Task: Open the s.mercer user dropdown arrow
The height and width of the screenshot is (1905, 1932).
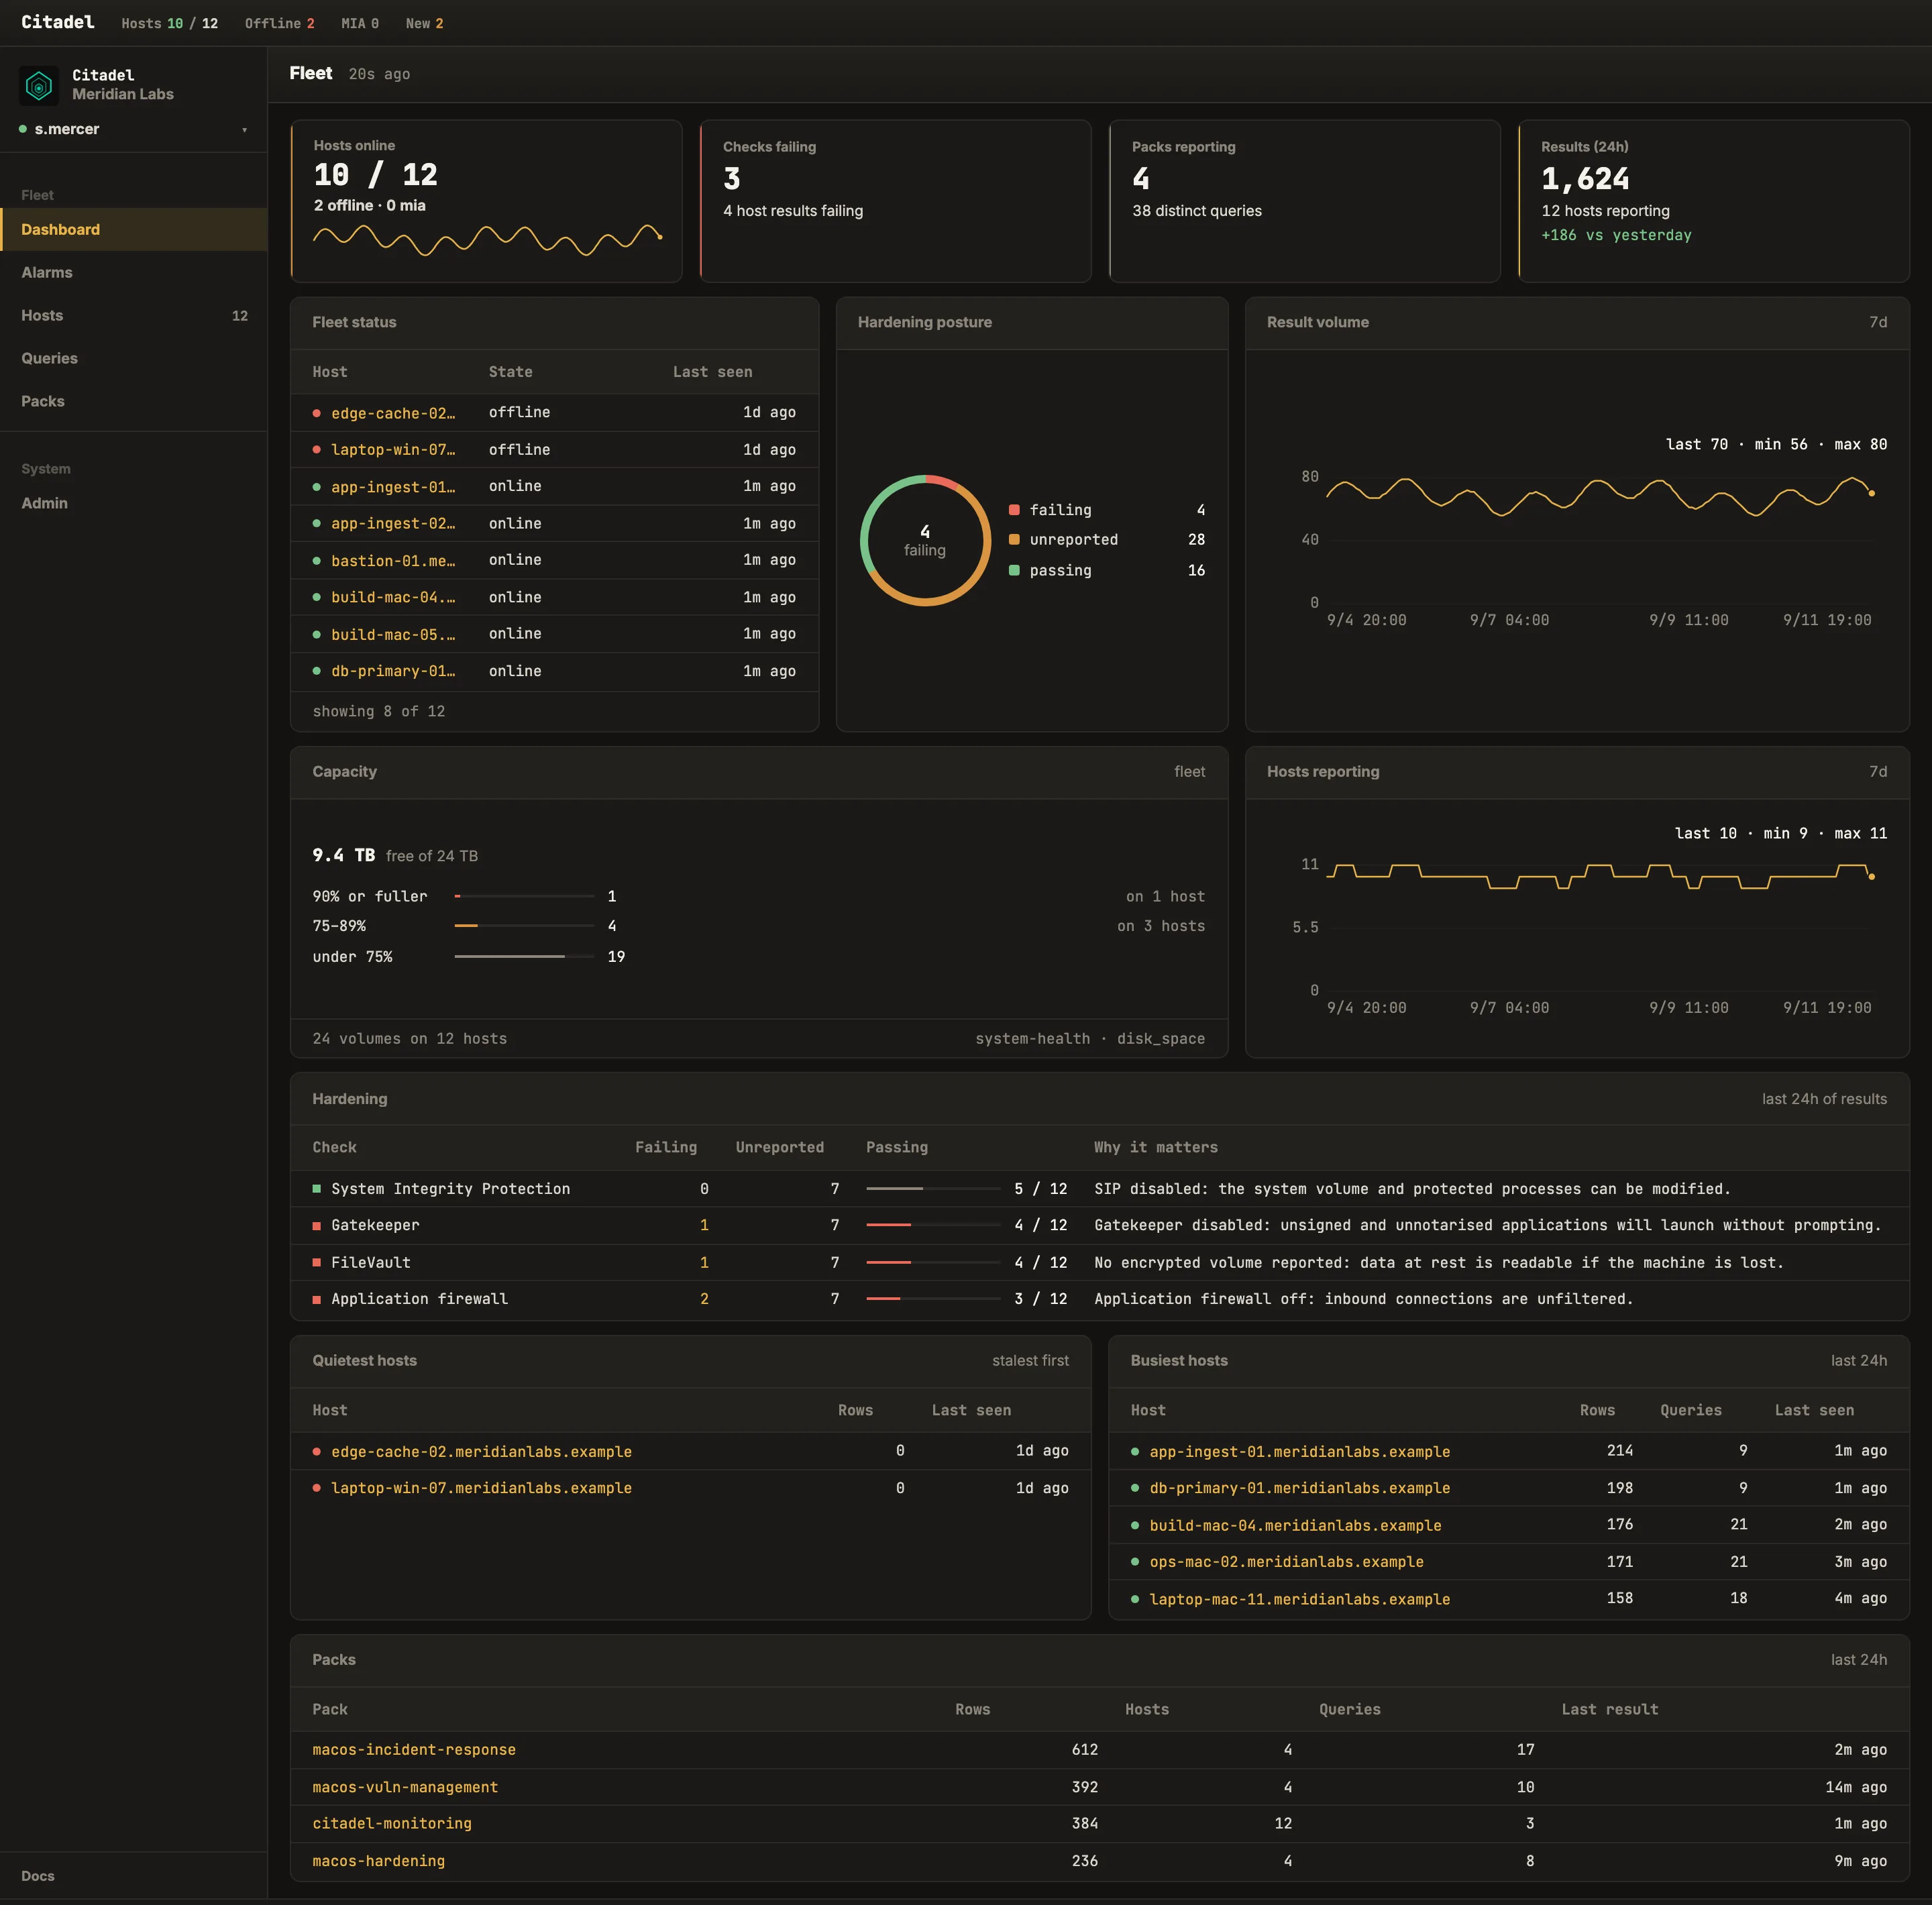Action: click(244, 130)
